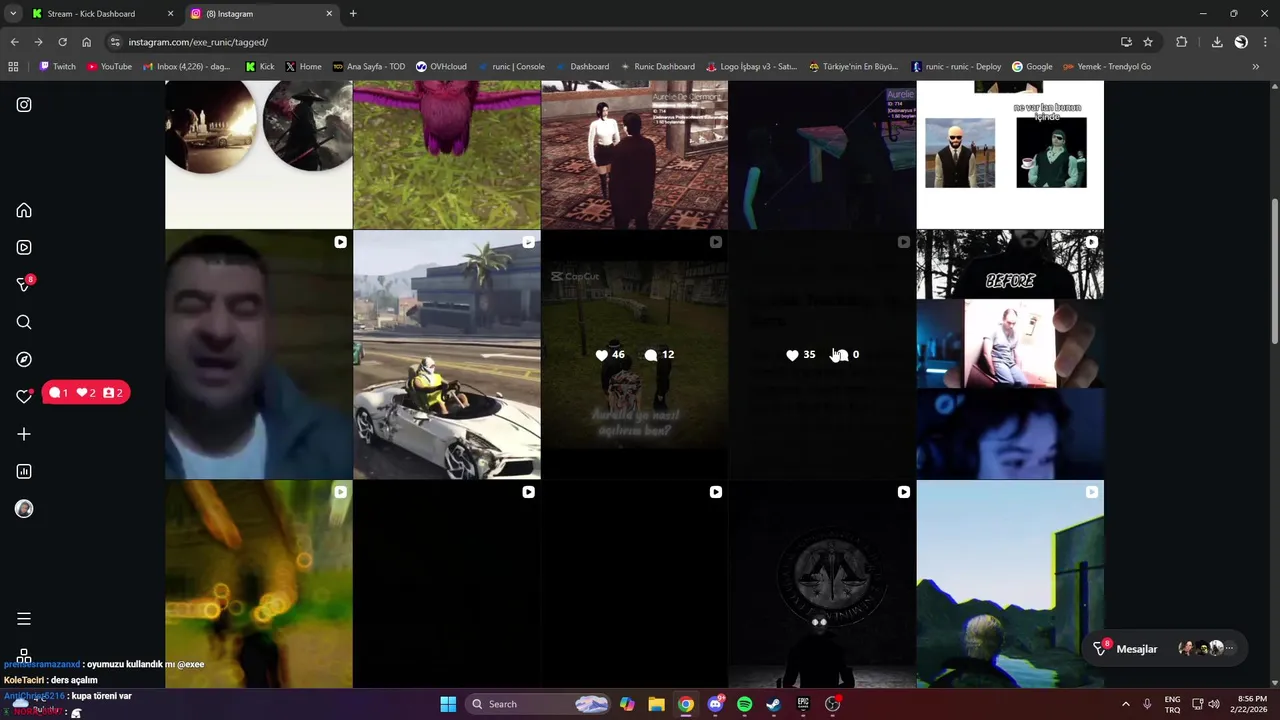The width and height of the screenshot is (1280, 720).
Task: Open the OVHcloud bookmark
Action: [x=441, y=67]
